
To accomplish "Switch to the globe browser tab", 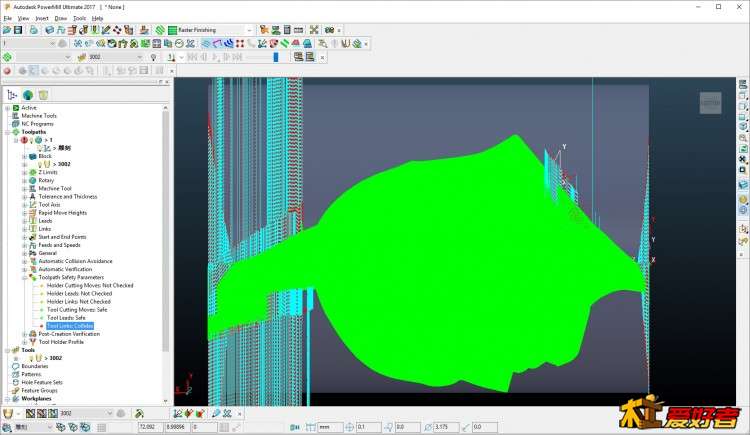I will click(x=28, y=95).
